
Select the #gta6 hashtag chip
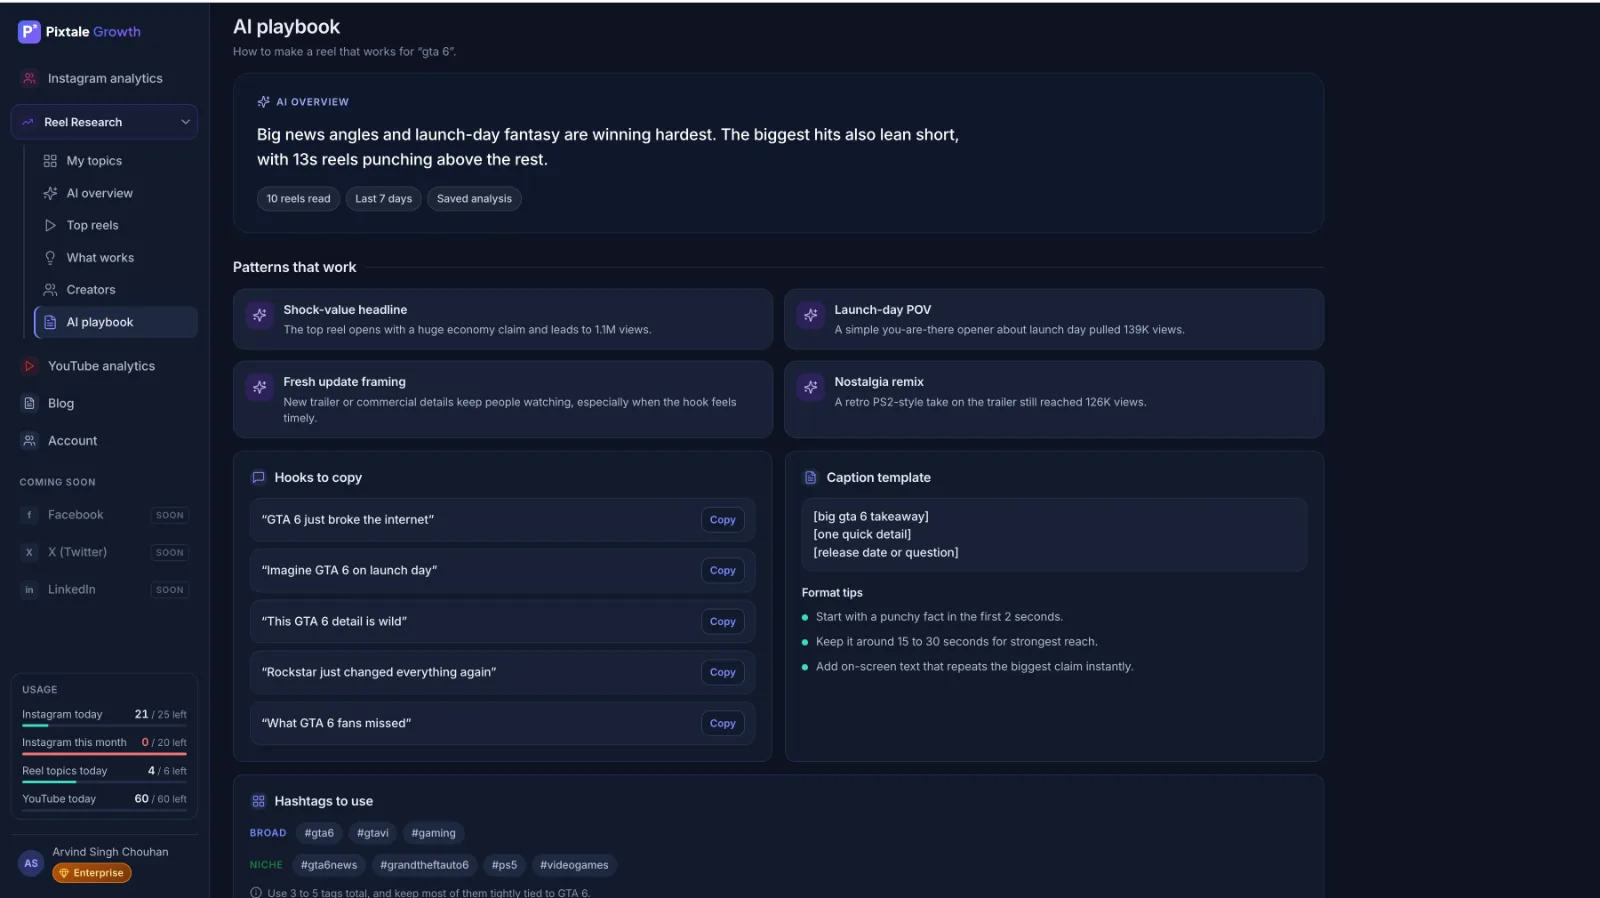(x=319, y=833)
